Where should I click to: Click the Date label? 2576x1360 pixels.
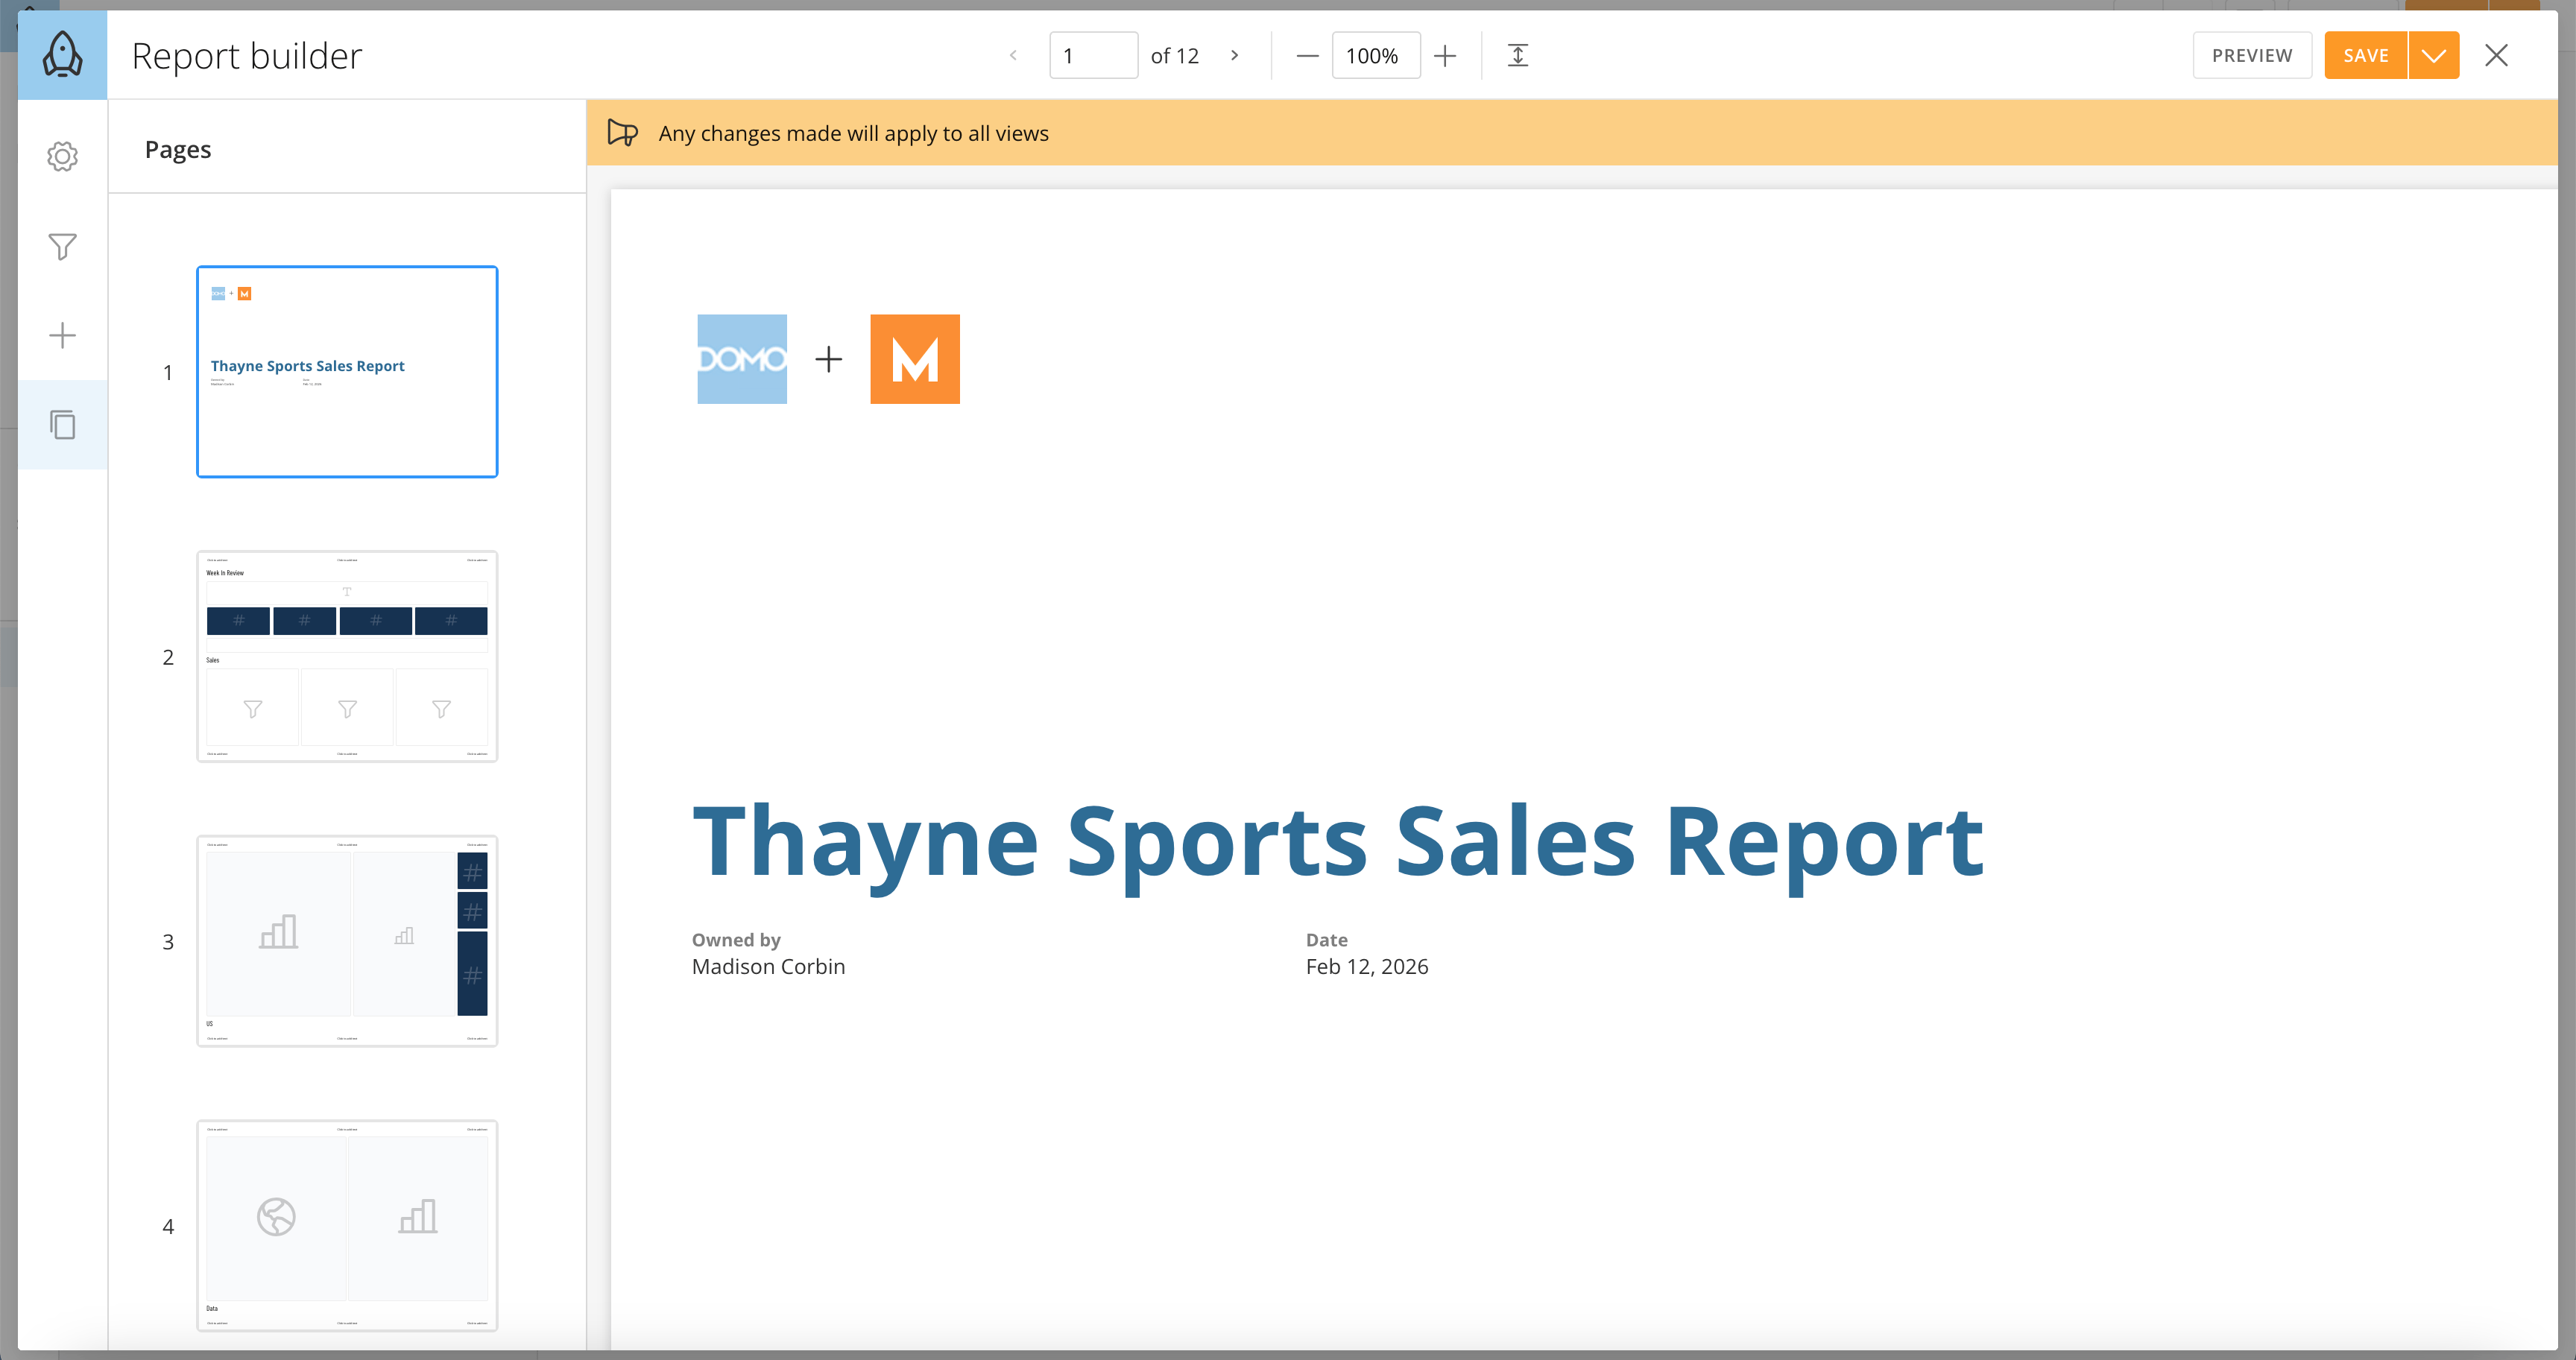click(x=1327, y=940)
